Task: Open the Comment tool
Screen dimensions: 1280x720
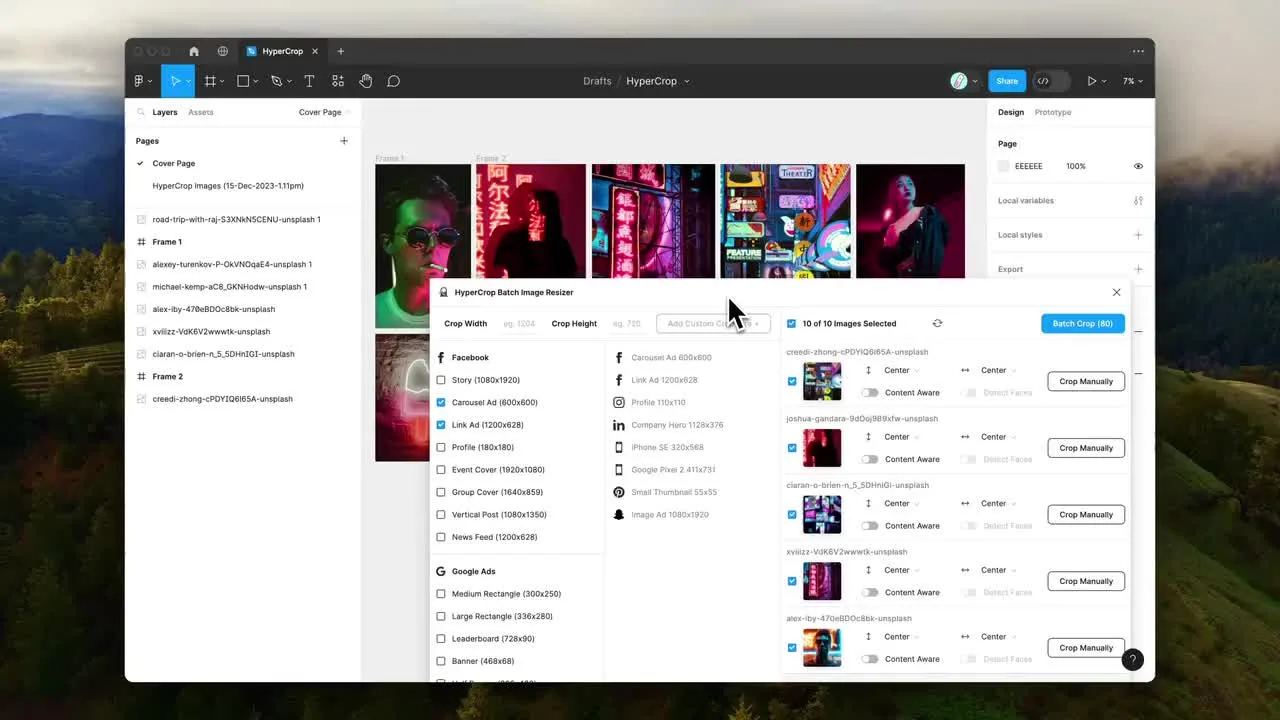Action: [394, 81]
